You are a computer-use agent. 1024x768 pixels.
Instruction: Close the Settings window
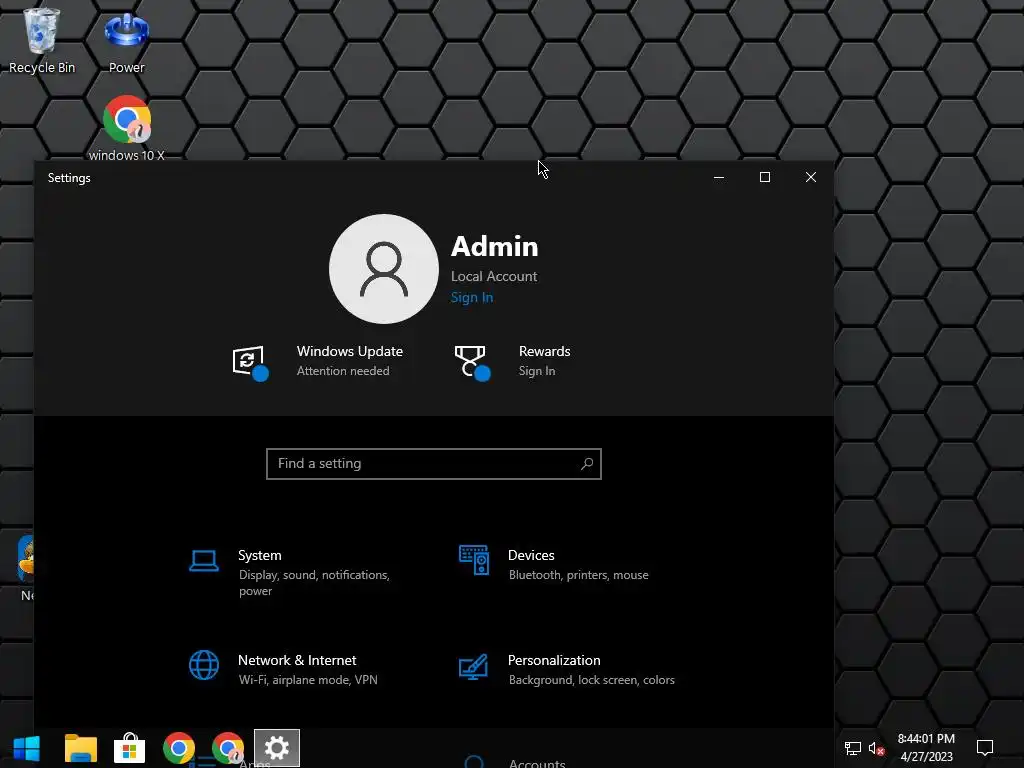coord(810,177)
